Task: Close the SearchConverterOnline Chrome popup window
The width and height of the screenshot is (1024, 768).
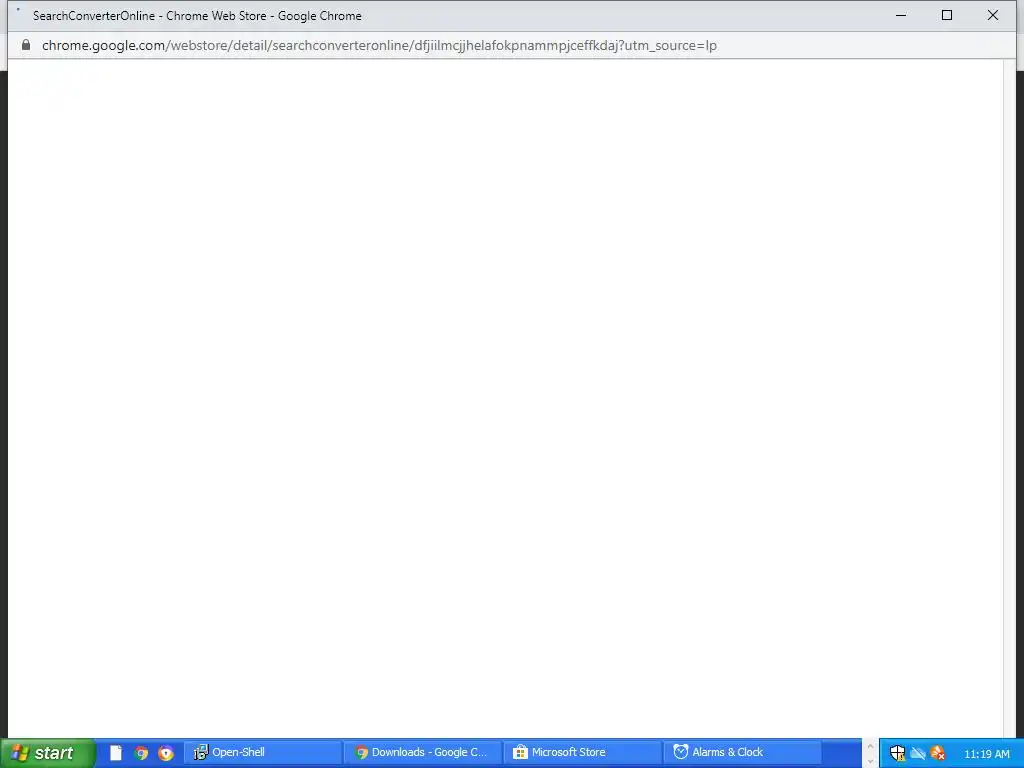Action: coord(993,15)
